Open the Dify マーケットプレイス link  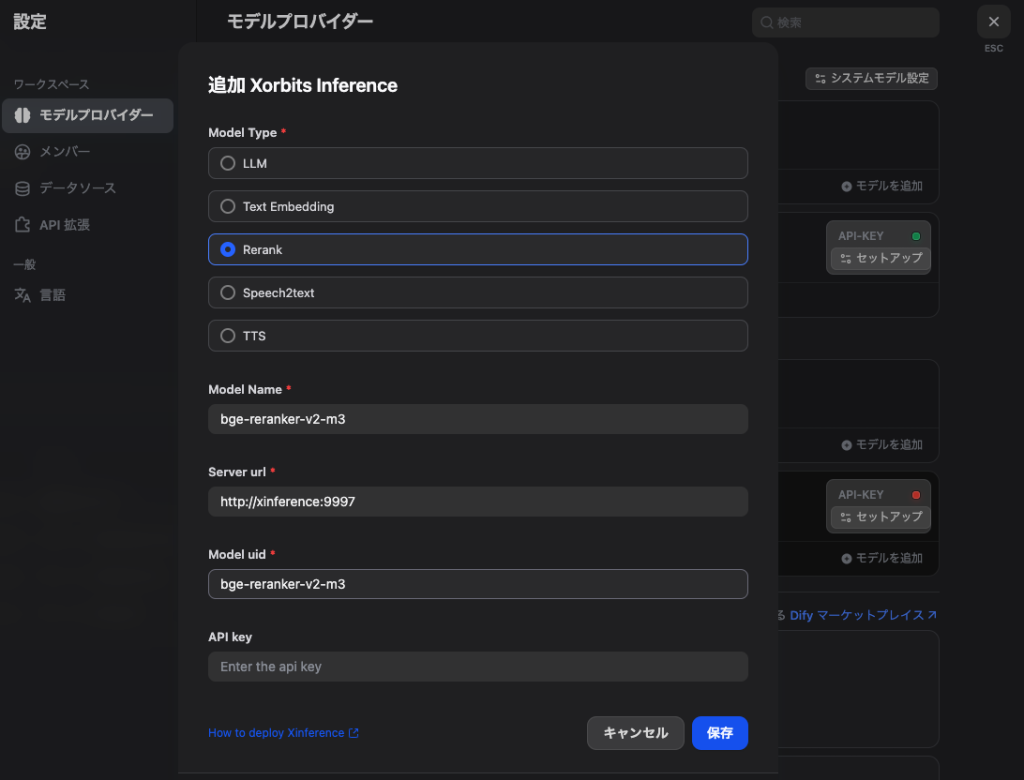click(x=863, y=615)
